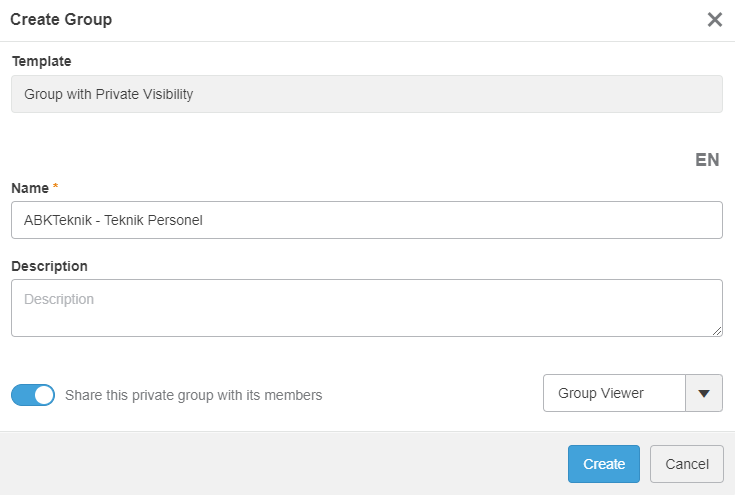Click the Name field label

point(30,188)
